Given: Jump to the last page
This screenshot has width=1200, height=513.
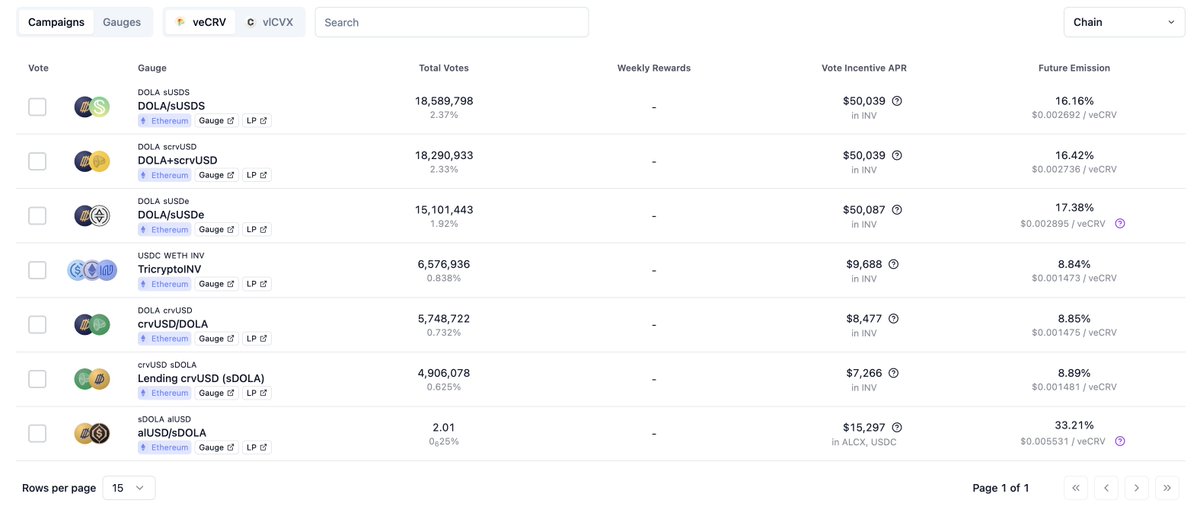Looking at the screenshot, I should point(1167,488).
